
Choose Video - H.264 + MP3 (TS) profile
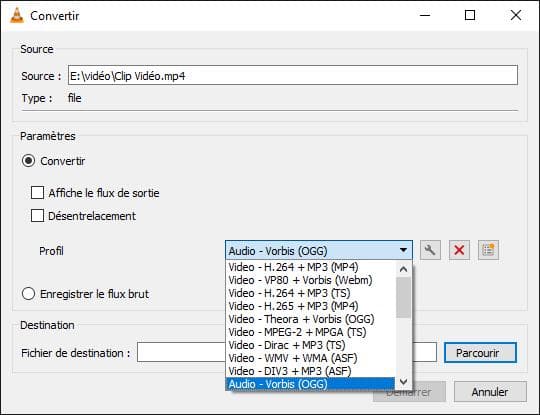click(310, 293)
